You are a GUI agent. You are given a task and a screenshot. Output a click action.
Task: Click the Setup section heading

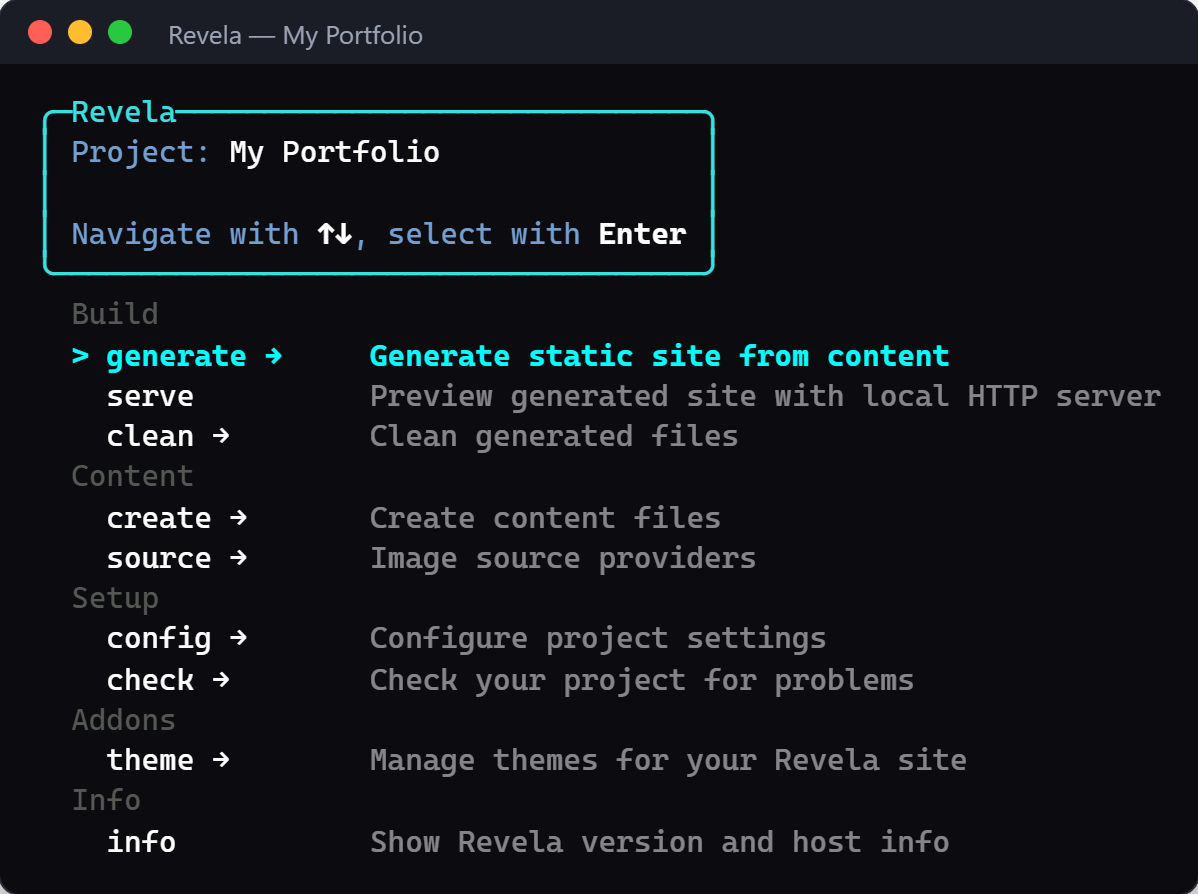pyautogui.click(x=115, y=598)
